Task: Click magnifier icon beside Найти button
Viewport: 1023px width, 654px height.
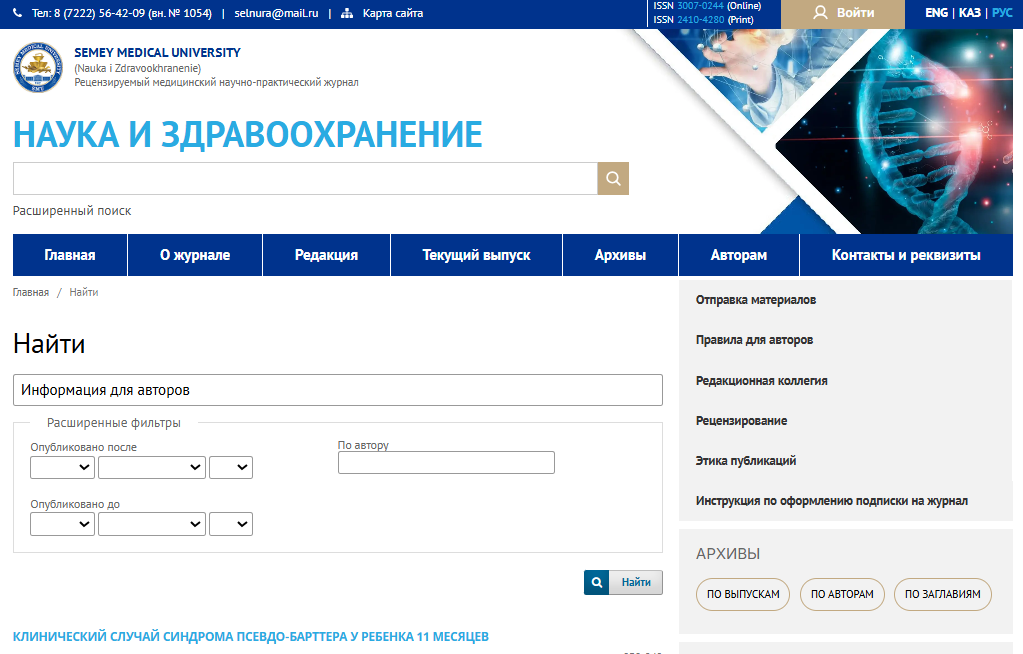Action: [596, 582]
